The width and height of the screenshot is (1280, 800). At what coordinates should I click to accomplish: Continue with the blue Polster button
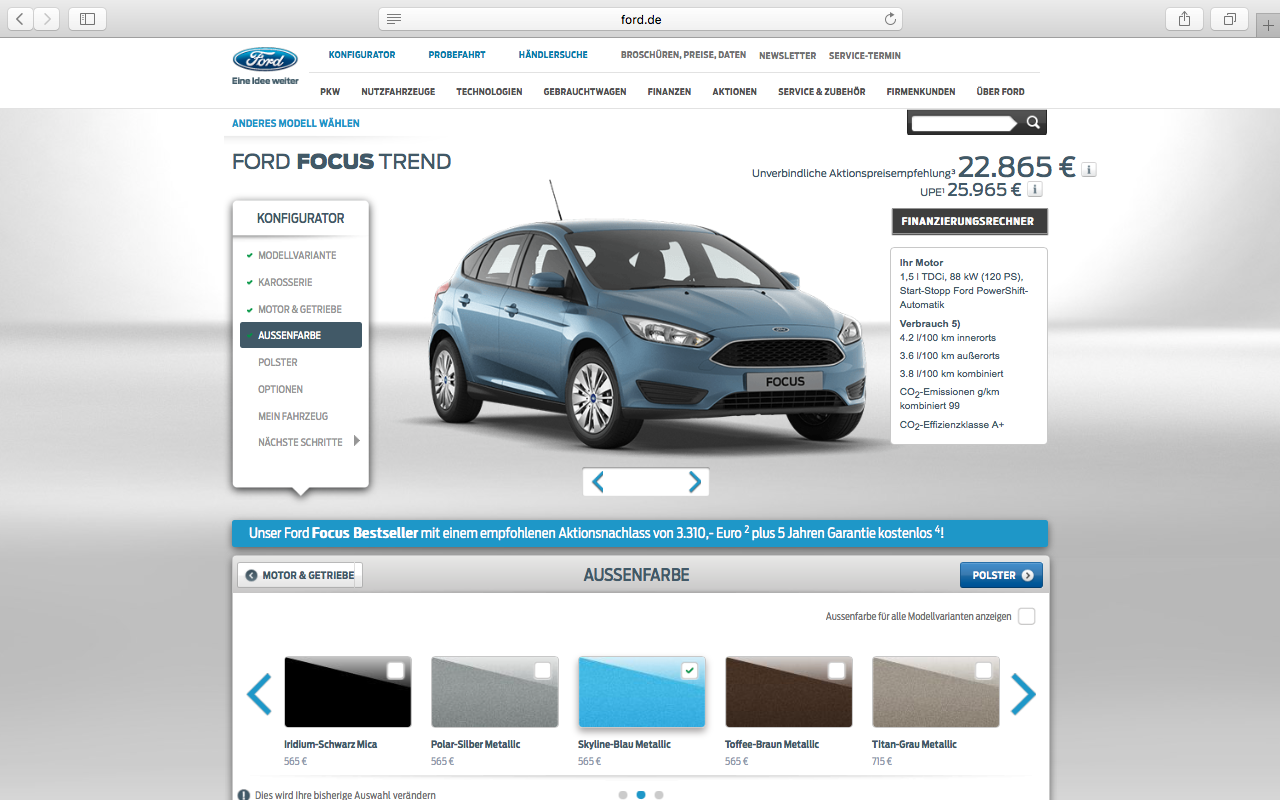[x=1001, y=575]
